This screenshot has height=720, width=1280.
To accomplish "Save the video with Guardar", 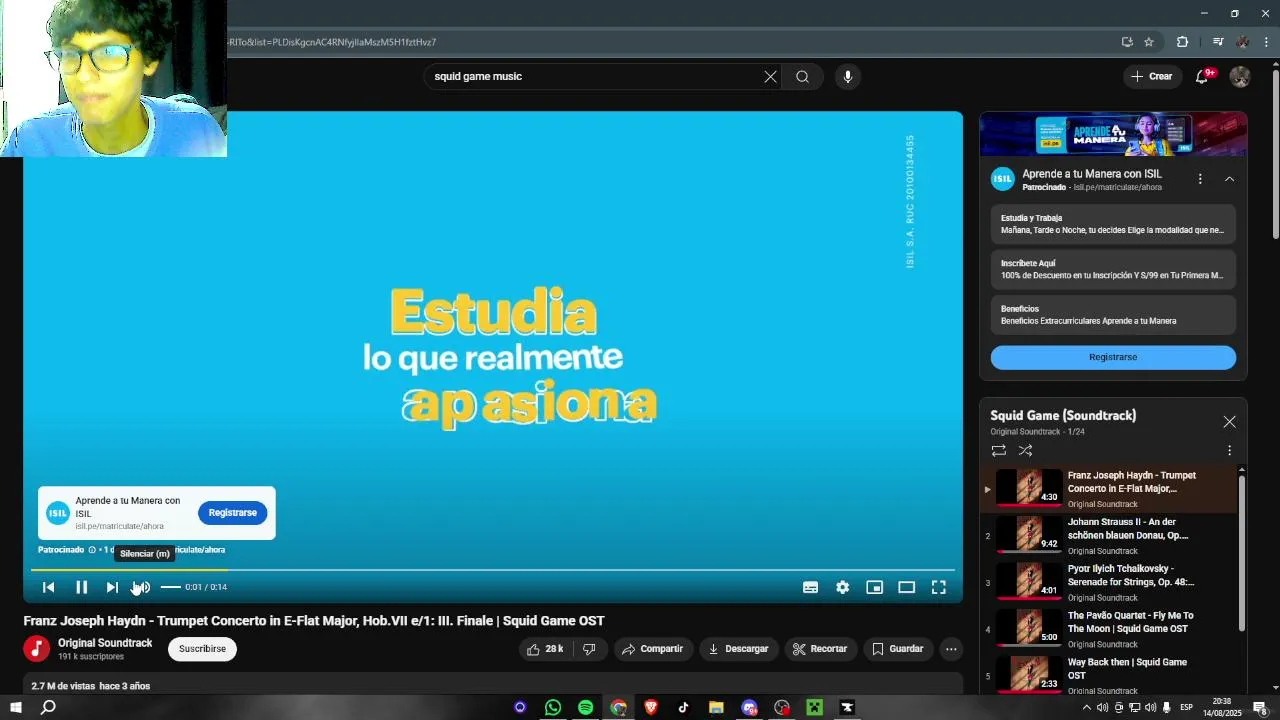I will click(x=897, y=649).
